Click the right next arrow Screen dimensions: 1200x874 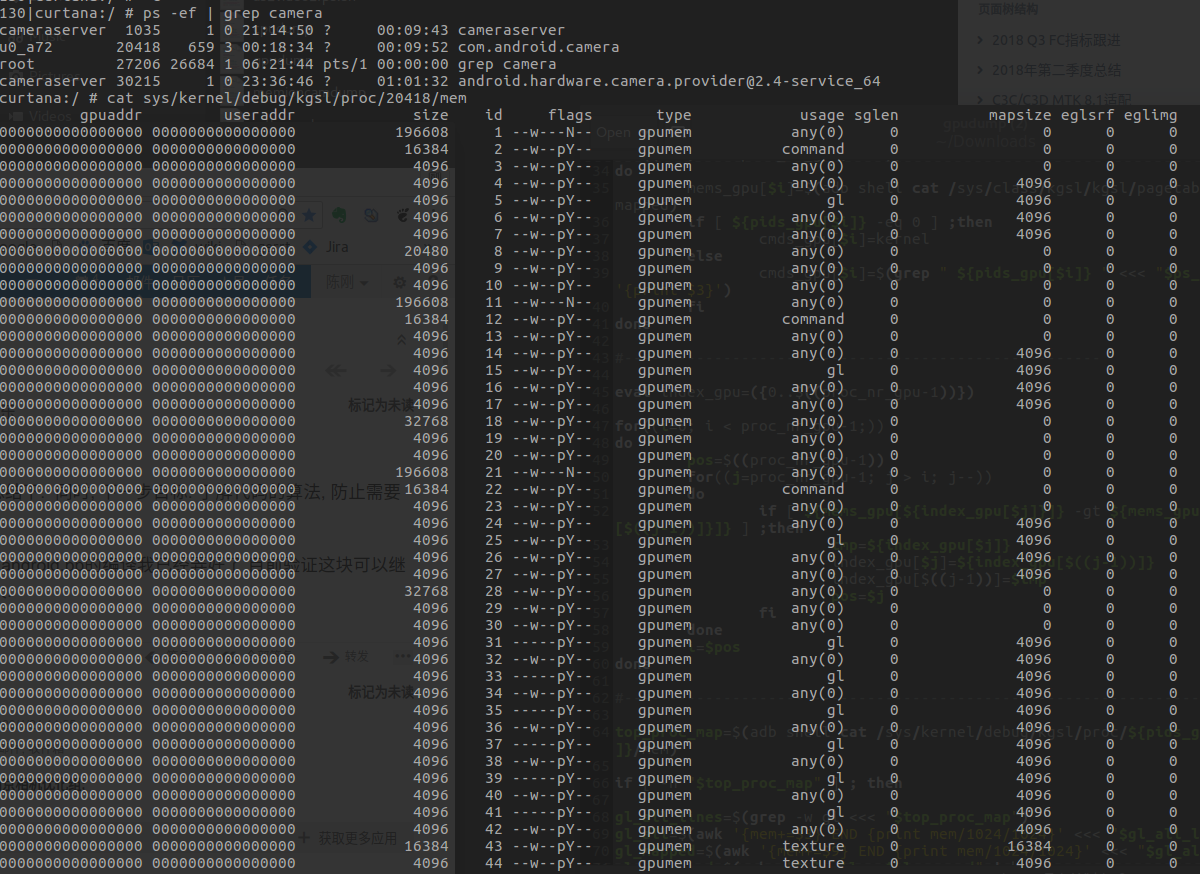[387, 370]
